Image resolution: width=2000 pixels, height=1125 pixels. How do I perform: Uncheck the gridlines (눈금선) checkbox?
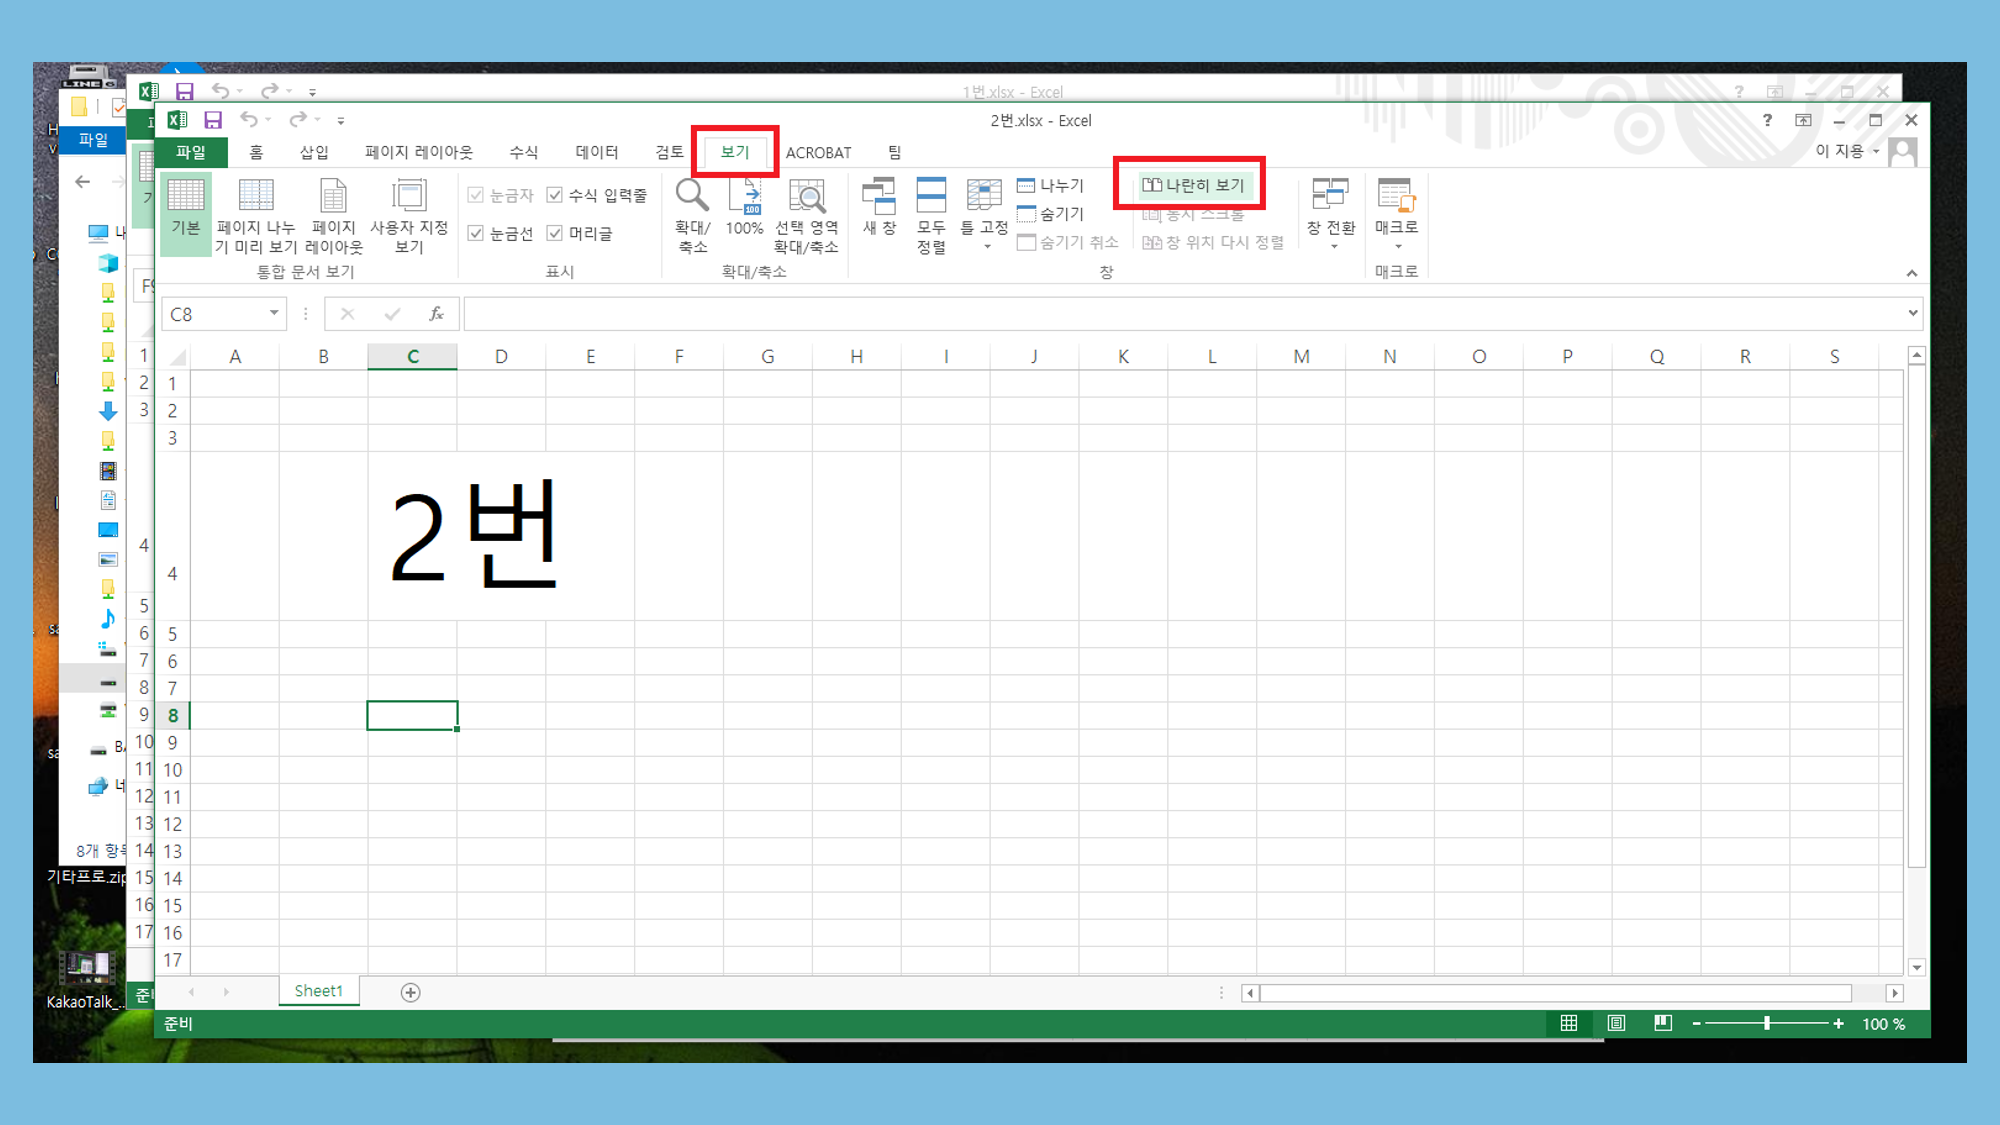(x=476, y=233)
